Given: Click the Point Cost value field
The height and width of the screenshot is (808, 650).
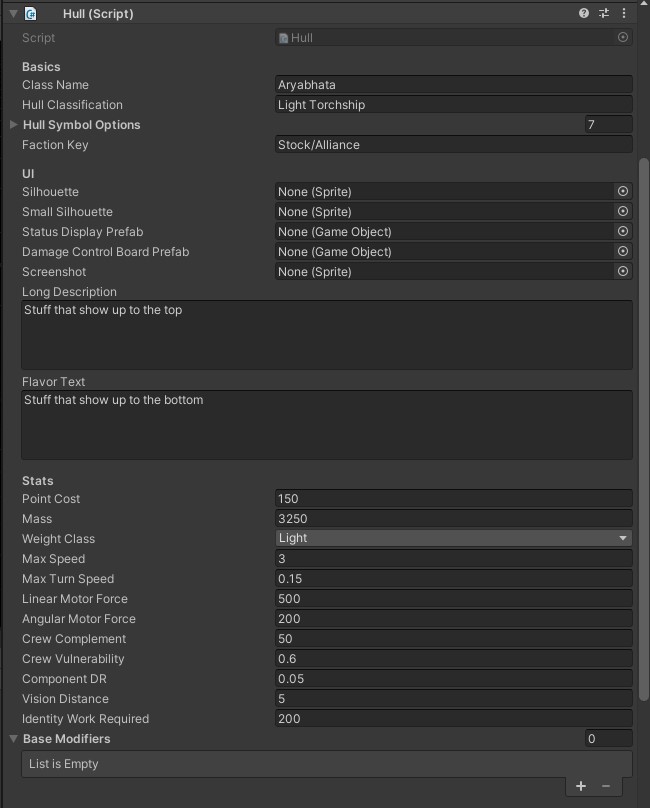Looking at the screenshot, I should 453,499.
